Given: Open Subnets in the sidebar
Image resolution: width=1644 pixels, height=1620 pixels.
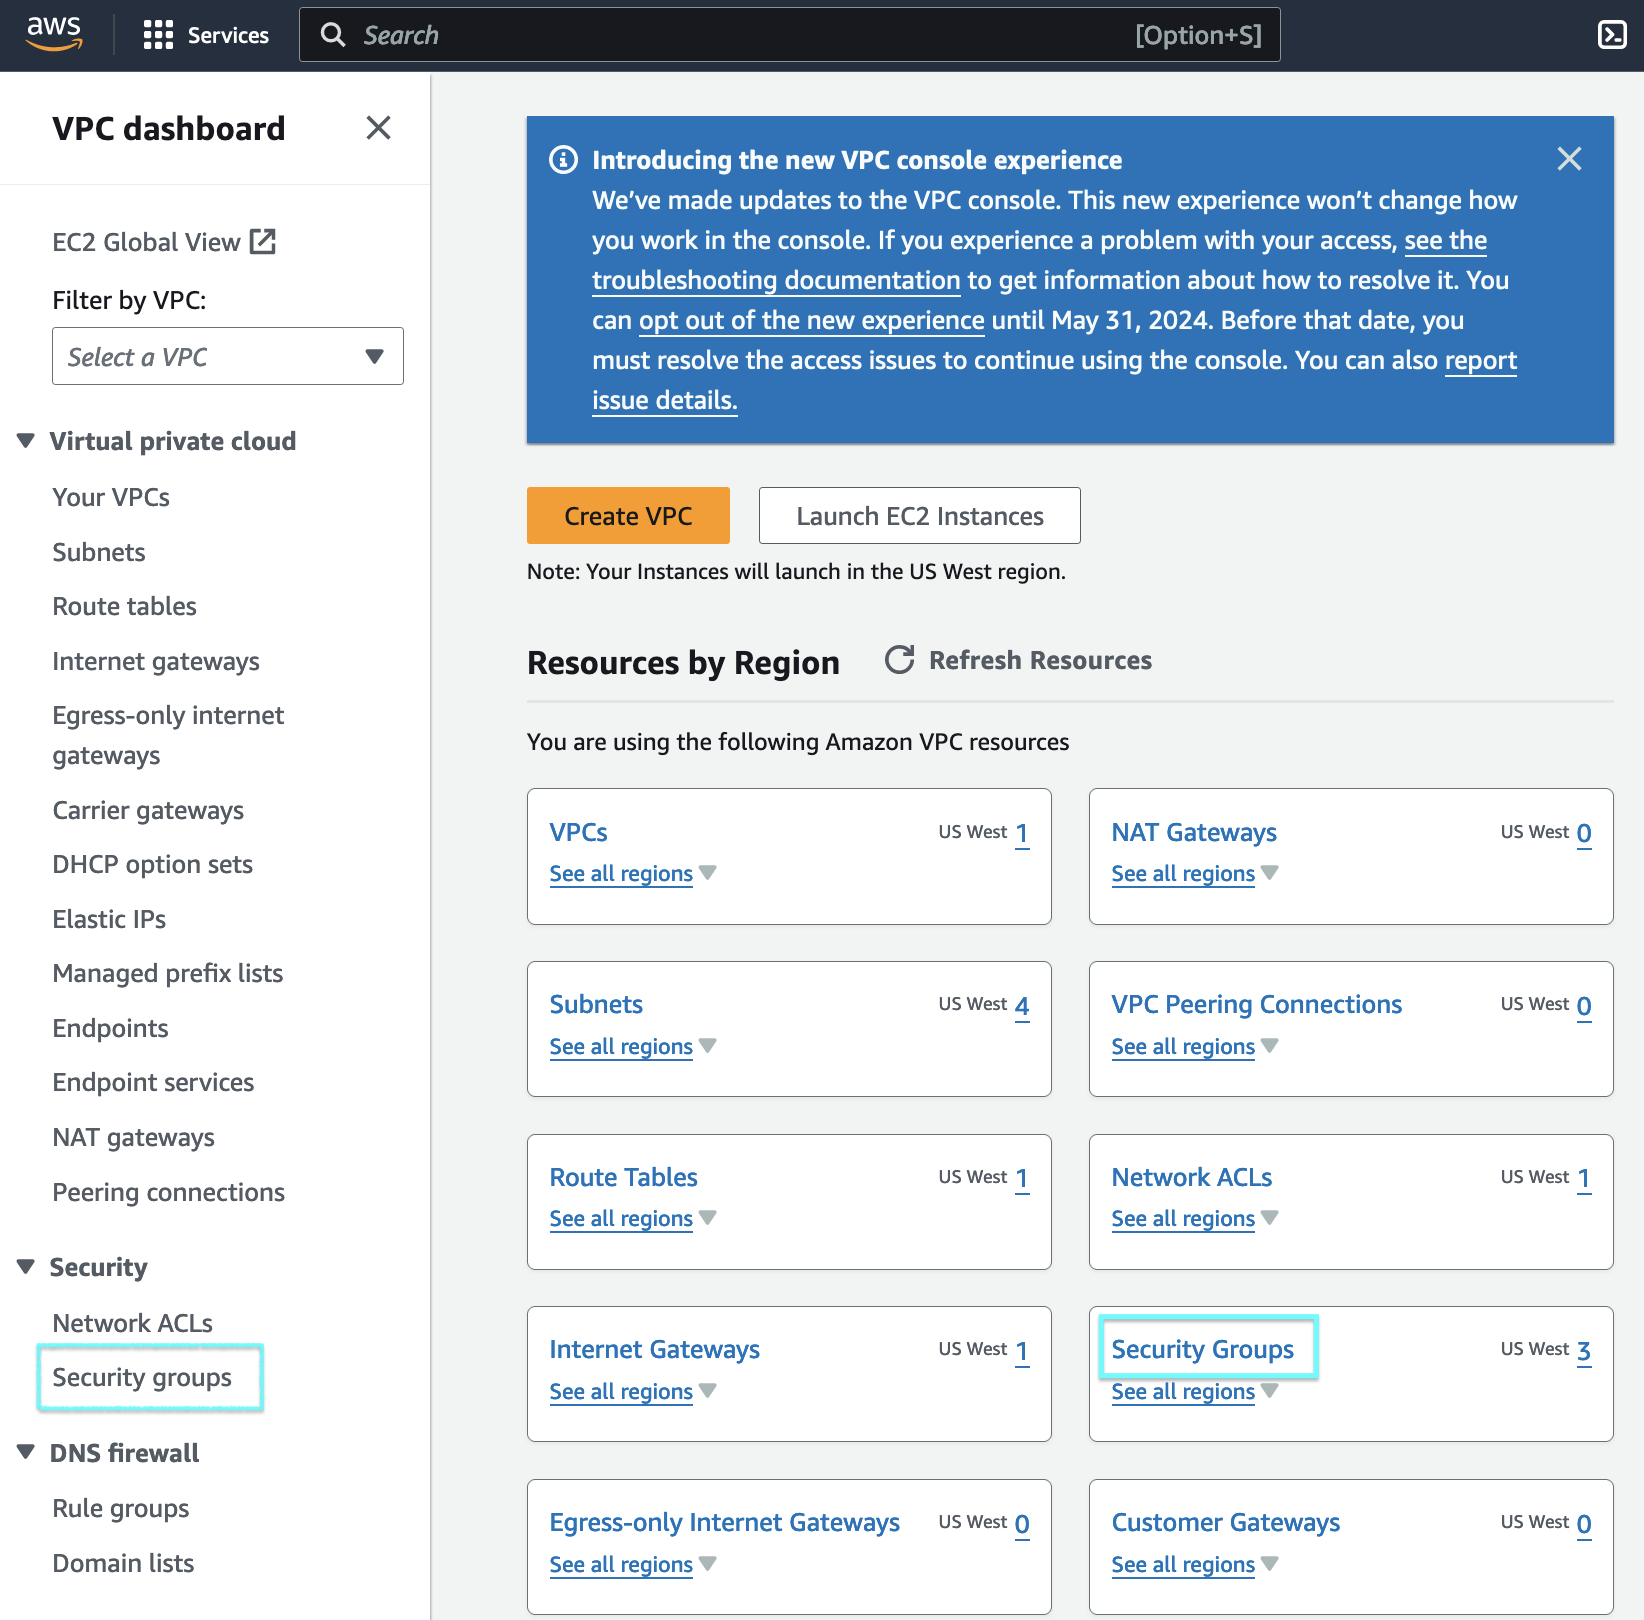Looking at the screenshot, I should [x=99, y=552].
